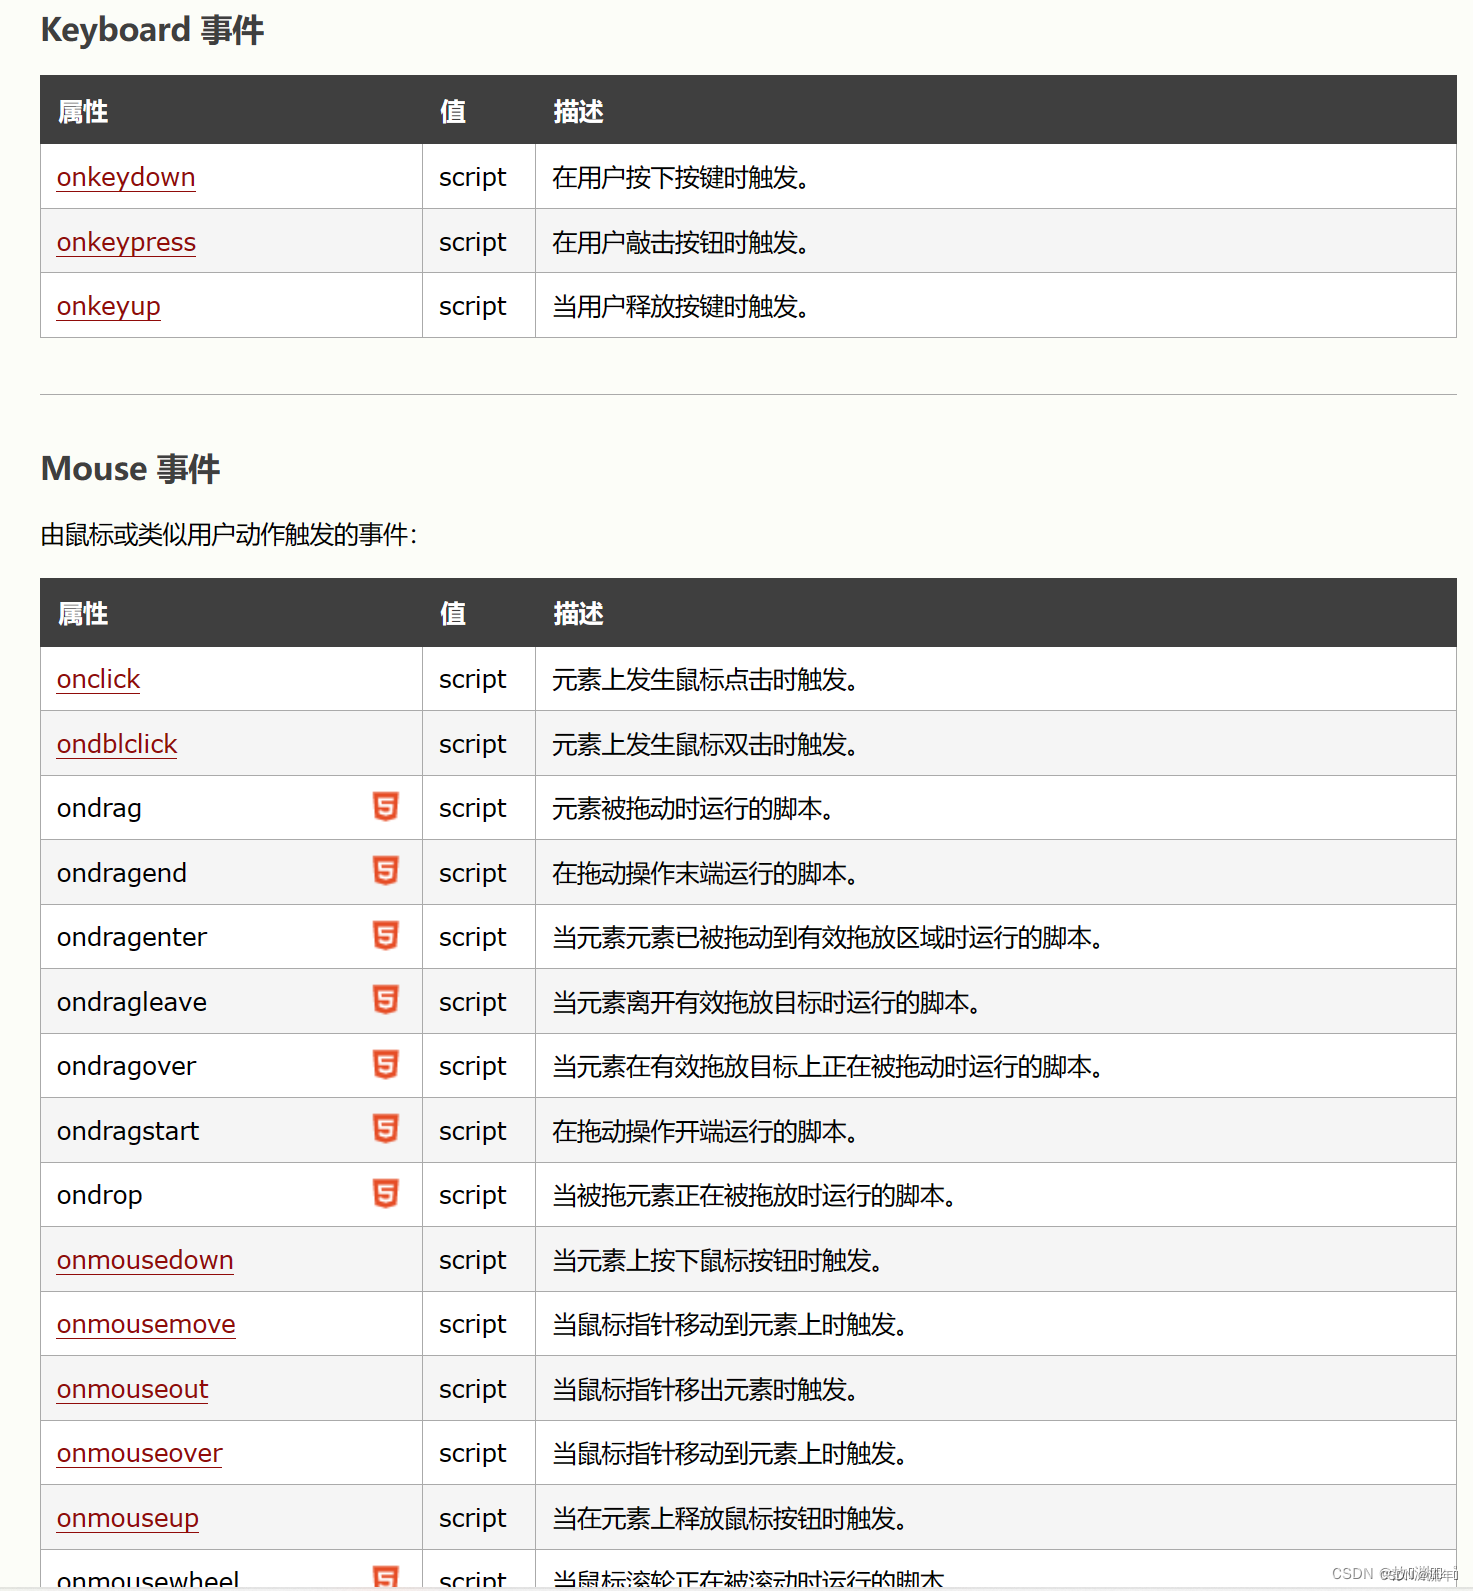Screen dimensions: 1473x1591
Task: Click 描述 header of Mouse table
Action: pos(578,613)
